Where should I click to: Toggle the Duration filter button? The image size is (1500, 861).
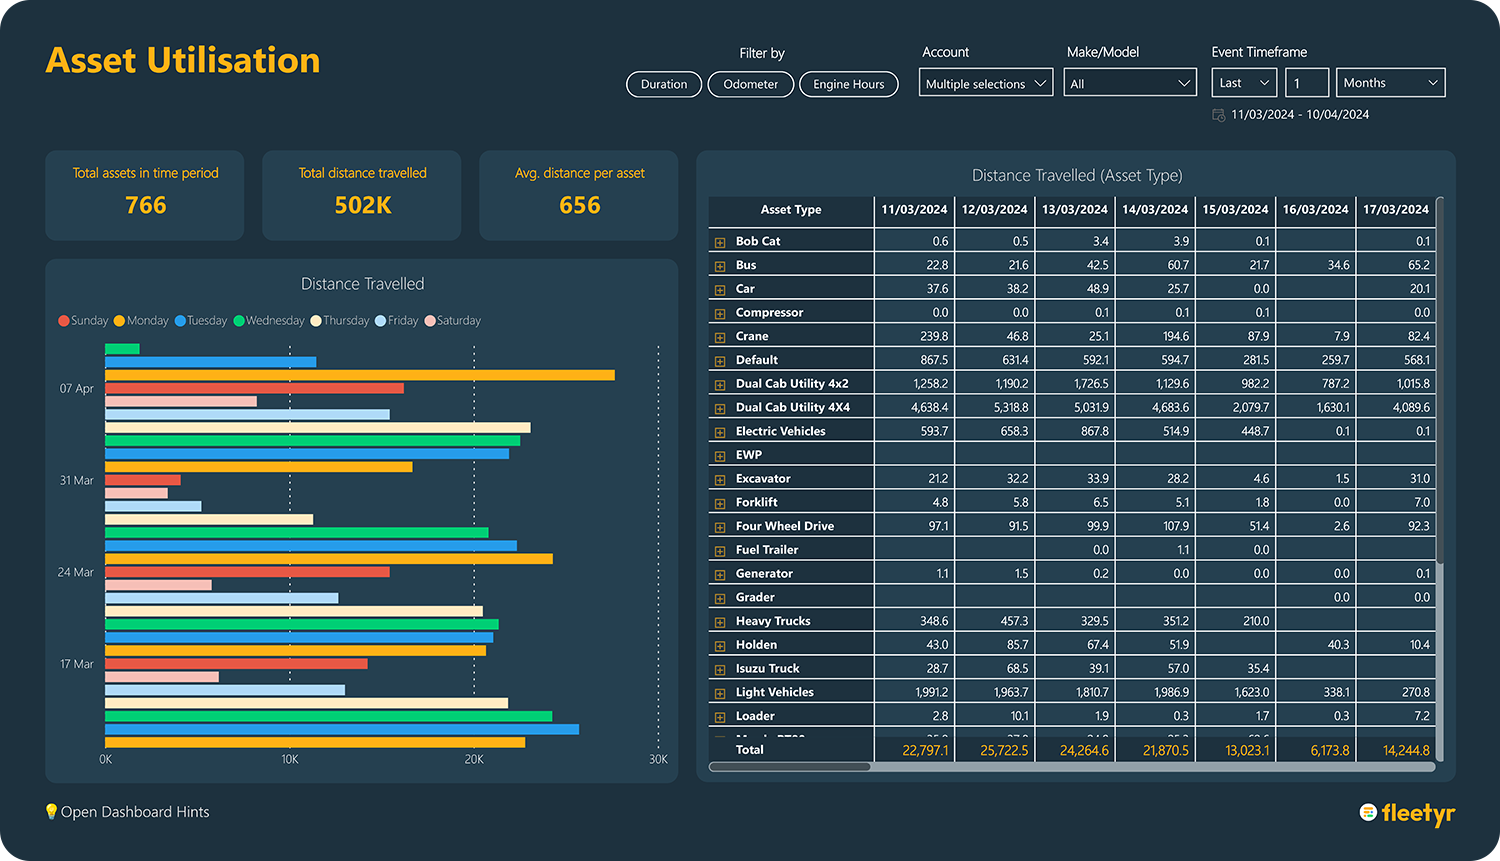664,84
